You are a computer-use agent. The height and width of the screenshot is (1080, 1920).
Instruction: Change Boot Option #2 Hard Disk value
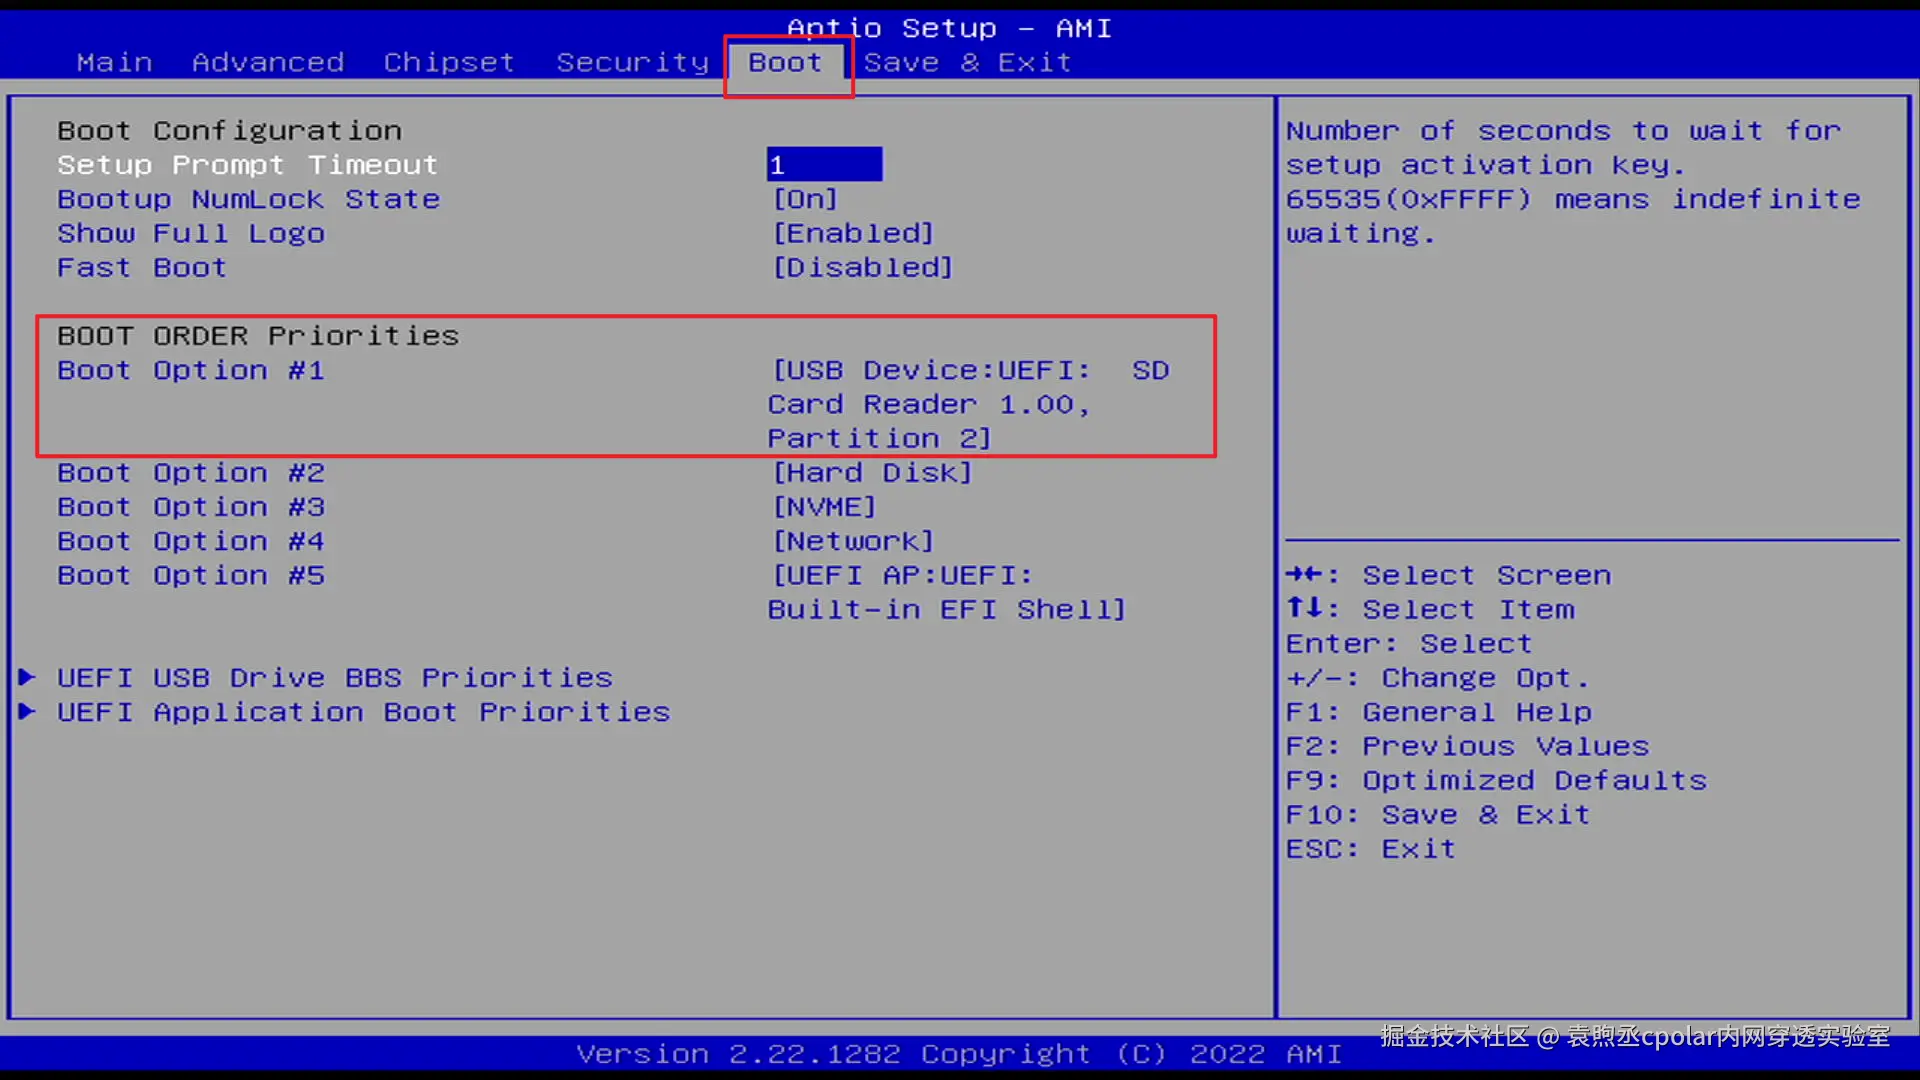click(872, 472)
